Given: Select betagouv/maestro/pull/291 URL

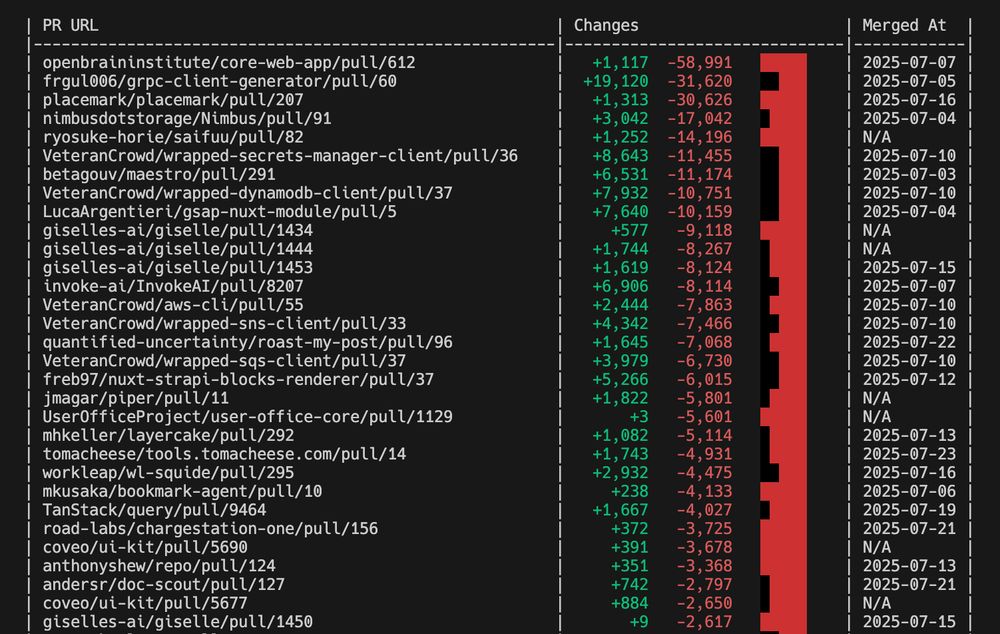Looking at the screenshot, I should pyautogui.click(x=159, y=174).
